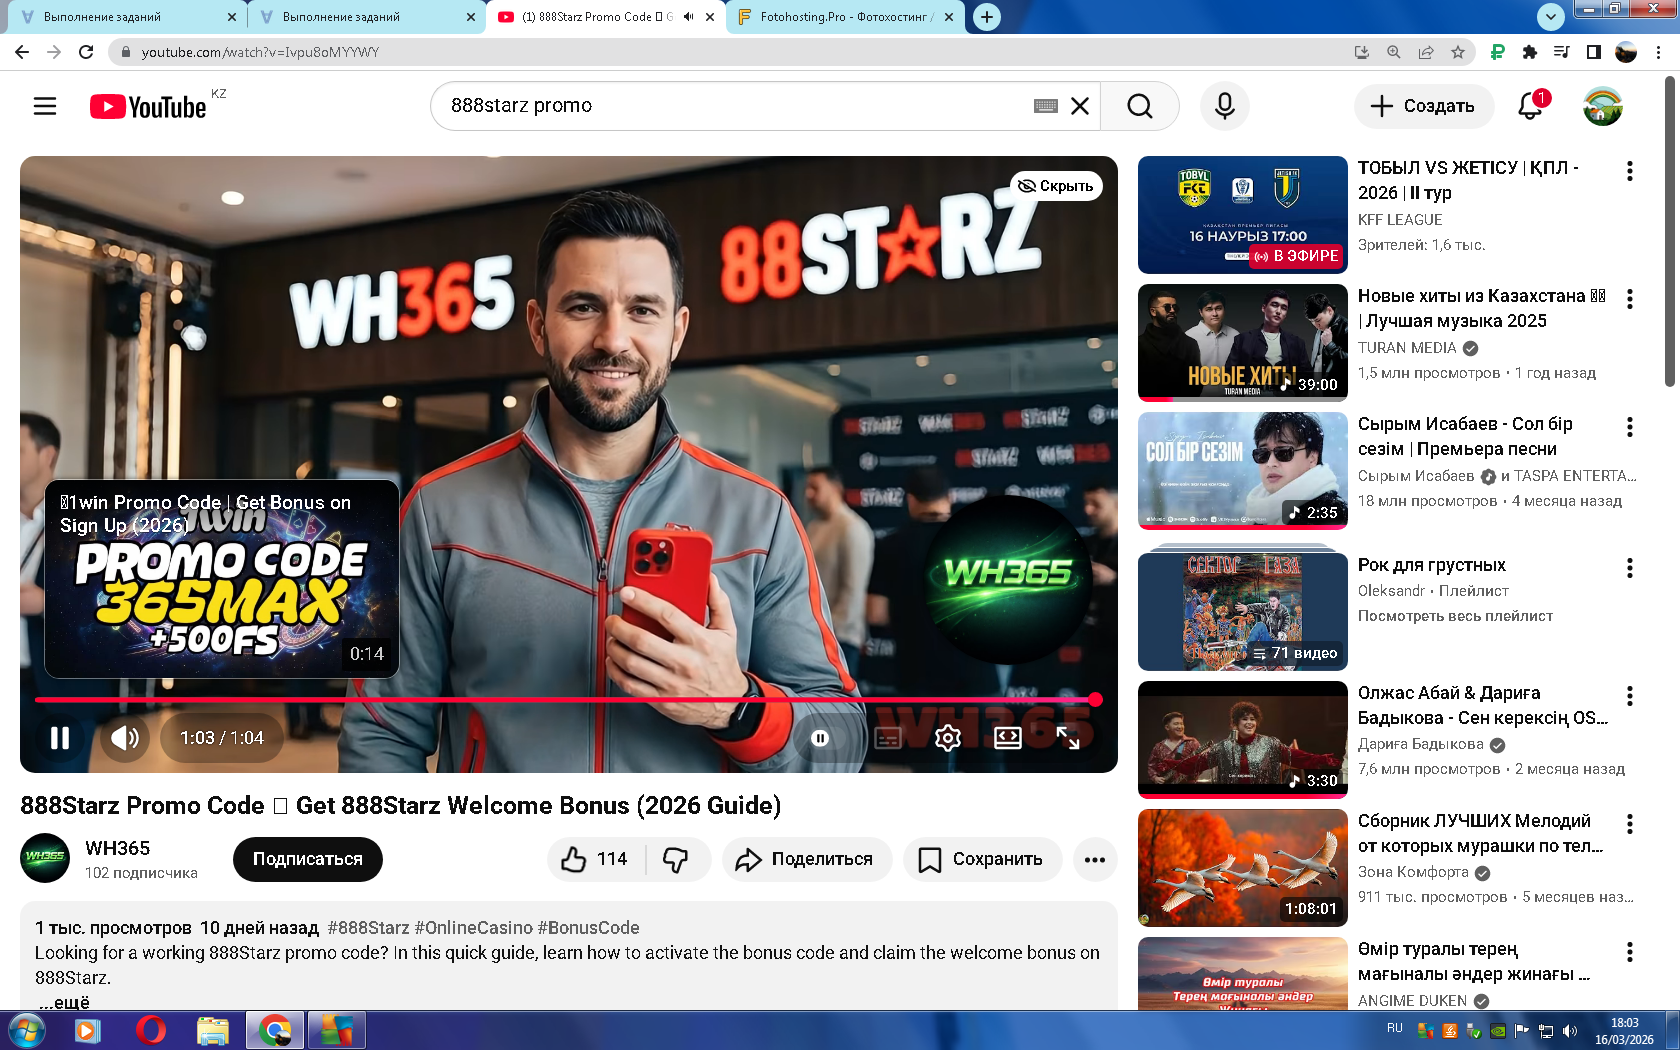The height and width of the screenshot is (1050, 1680).
Task: Close the Fotohosting.Pro tab
Action: [x=949, y=17]
